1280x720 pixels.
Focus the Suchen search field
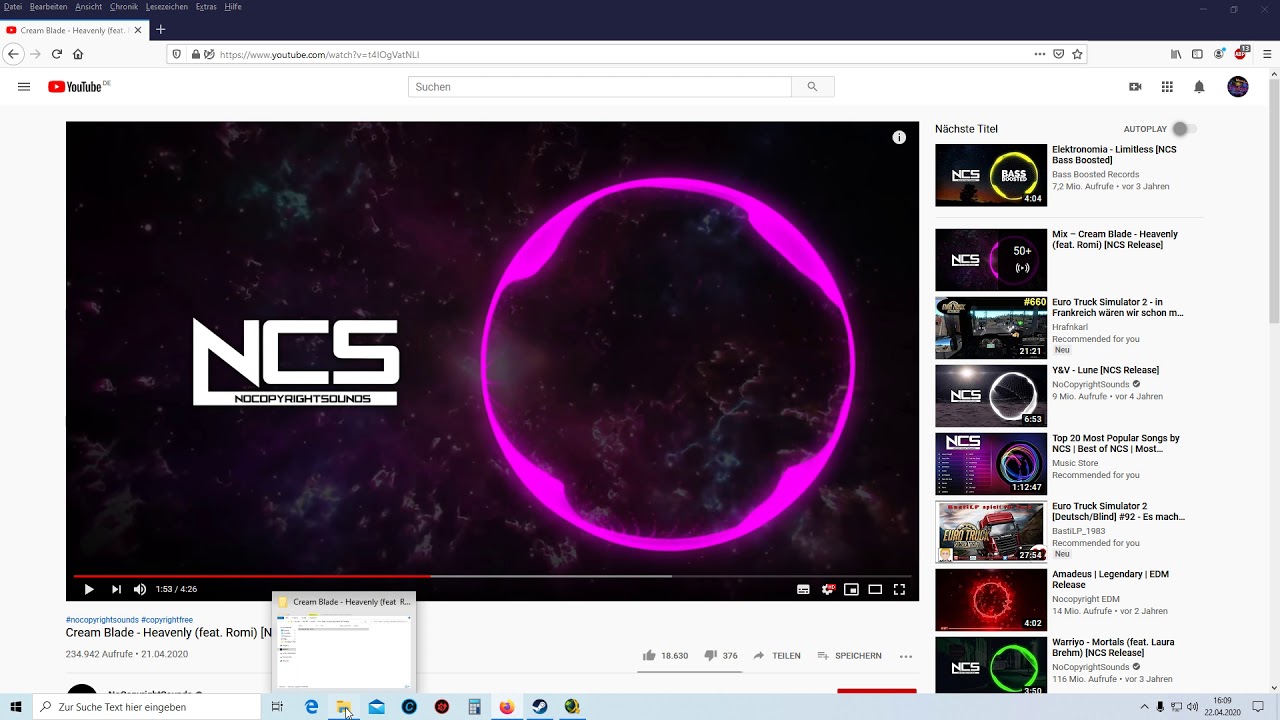coord(600,87)
